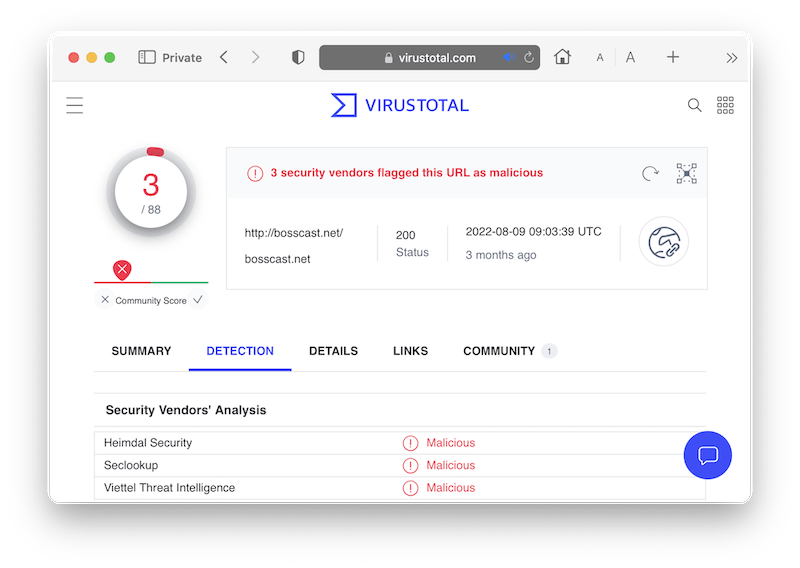Reanalyze URL with the circular arrow
Screen dimensions: 800x568
pyautogui.click(x=651, y=174)
